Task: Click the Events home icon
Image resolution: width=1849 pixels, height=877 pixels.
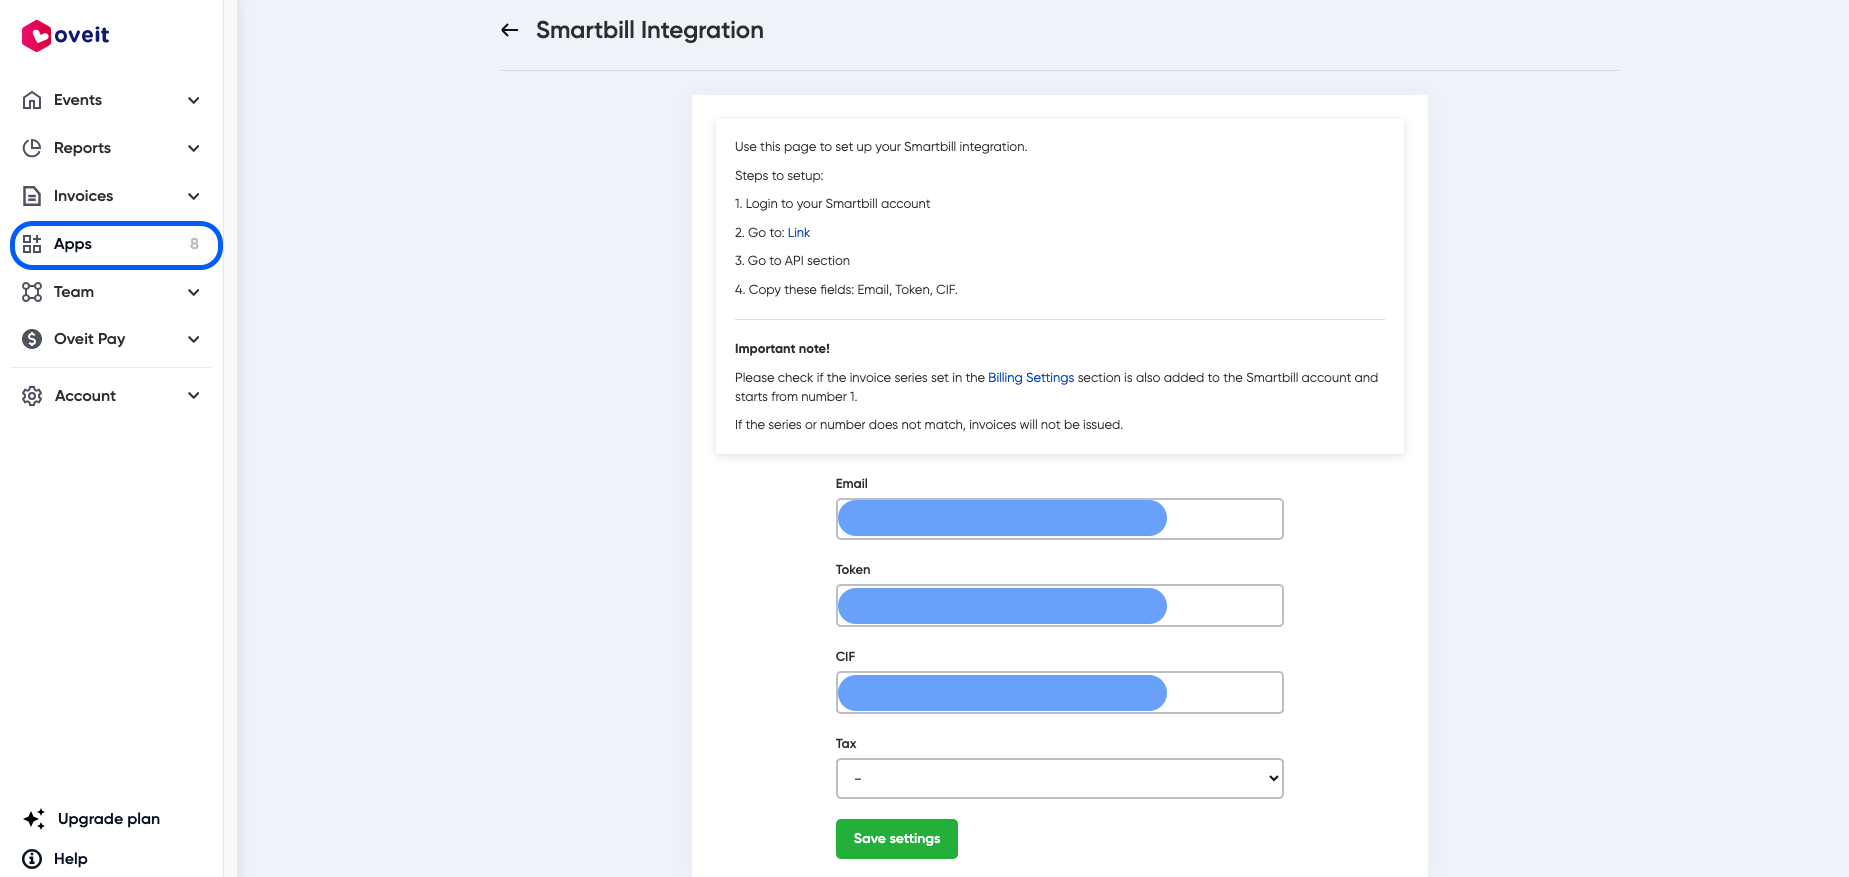Action: click(x=32, y=100)
